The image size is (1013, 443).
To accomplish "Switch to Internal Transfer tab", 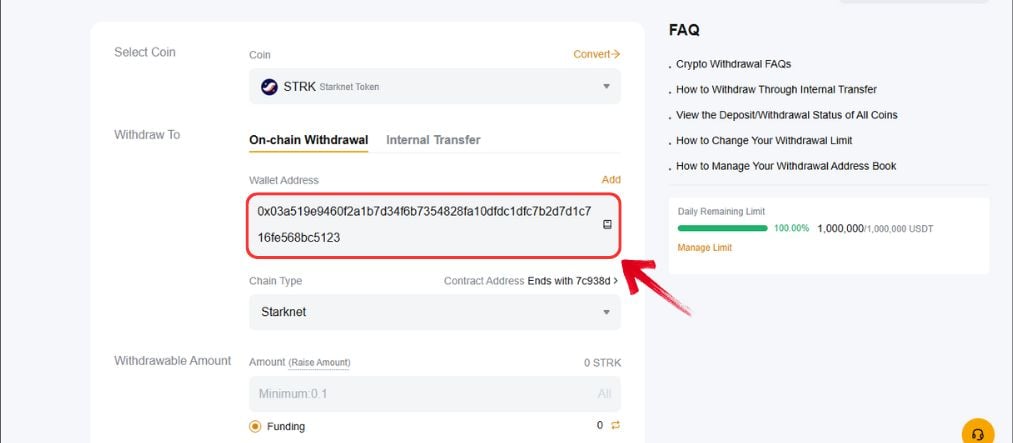I will [433, 140].
